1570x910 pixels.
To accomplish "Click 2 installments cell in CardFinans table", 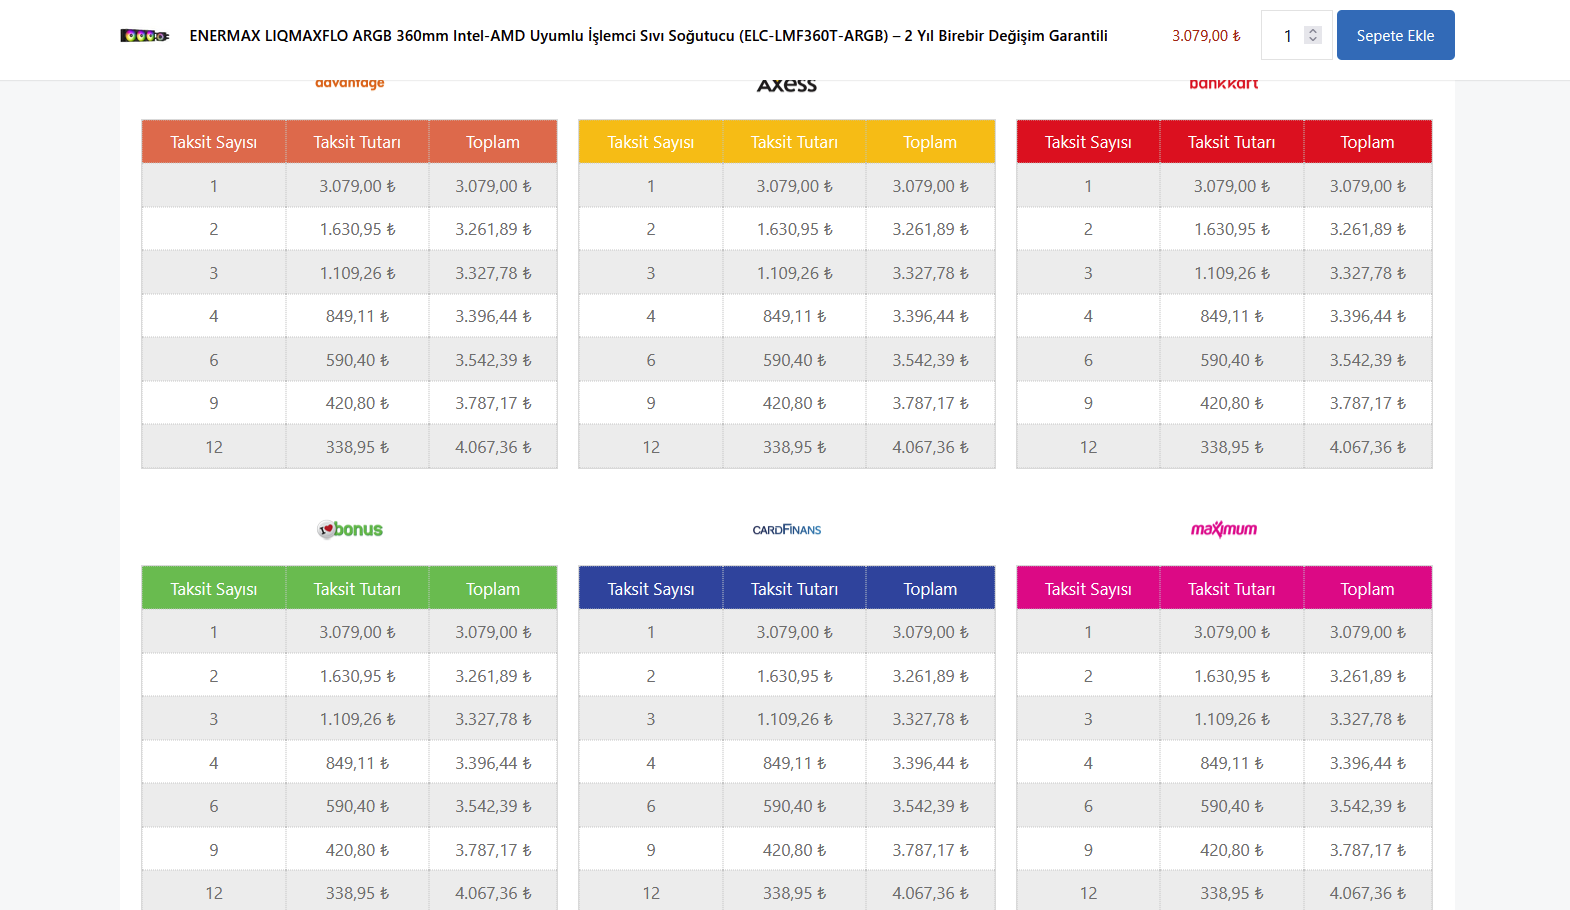I will point(651,676).
